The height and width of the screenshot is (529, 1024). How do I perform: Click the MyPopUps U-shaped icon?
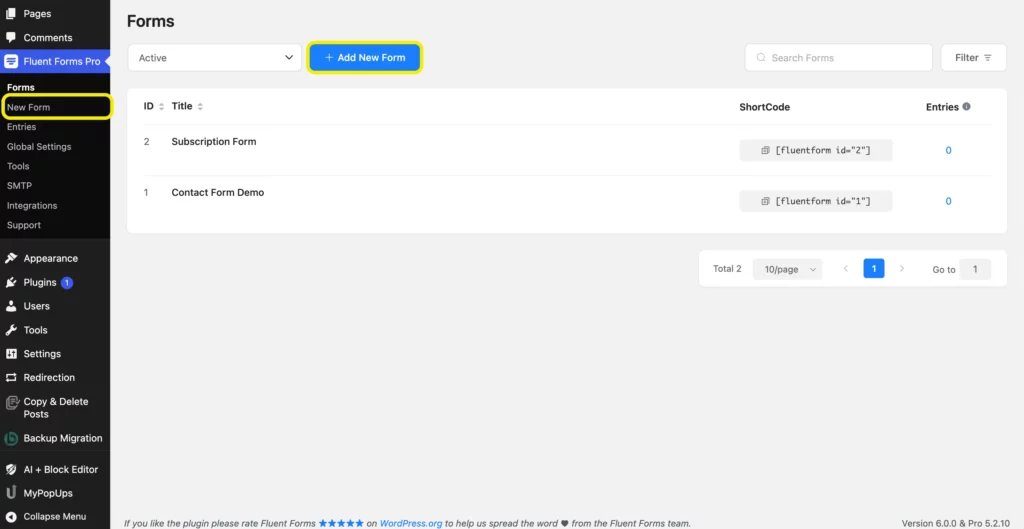coord(11,493)
